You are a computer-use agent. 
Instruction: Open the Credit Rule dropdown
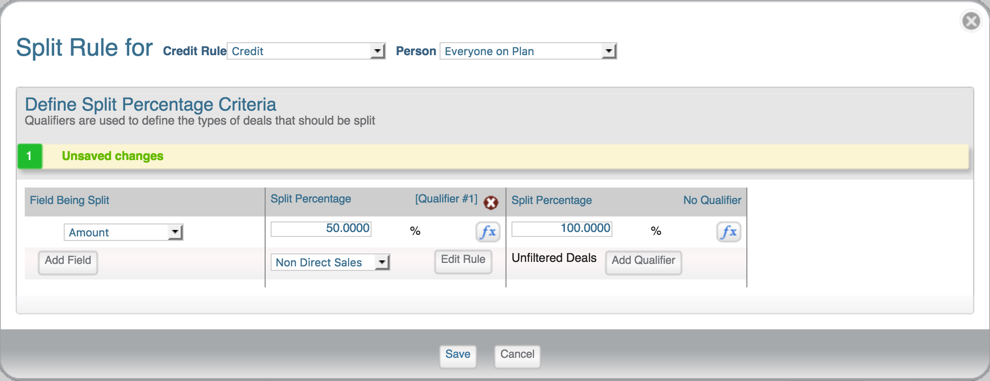pyautogui.click(x=306, y=51)
